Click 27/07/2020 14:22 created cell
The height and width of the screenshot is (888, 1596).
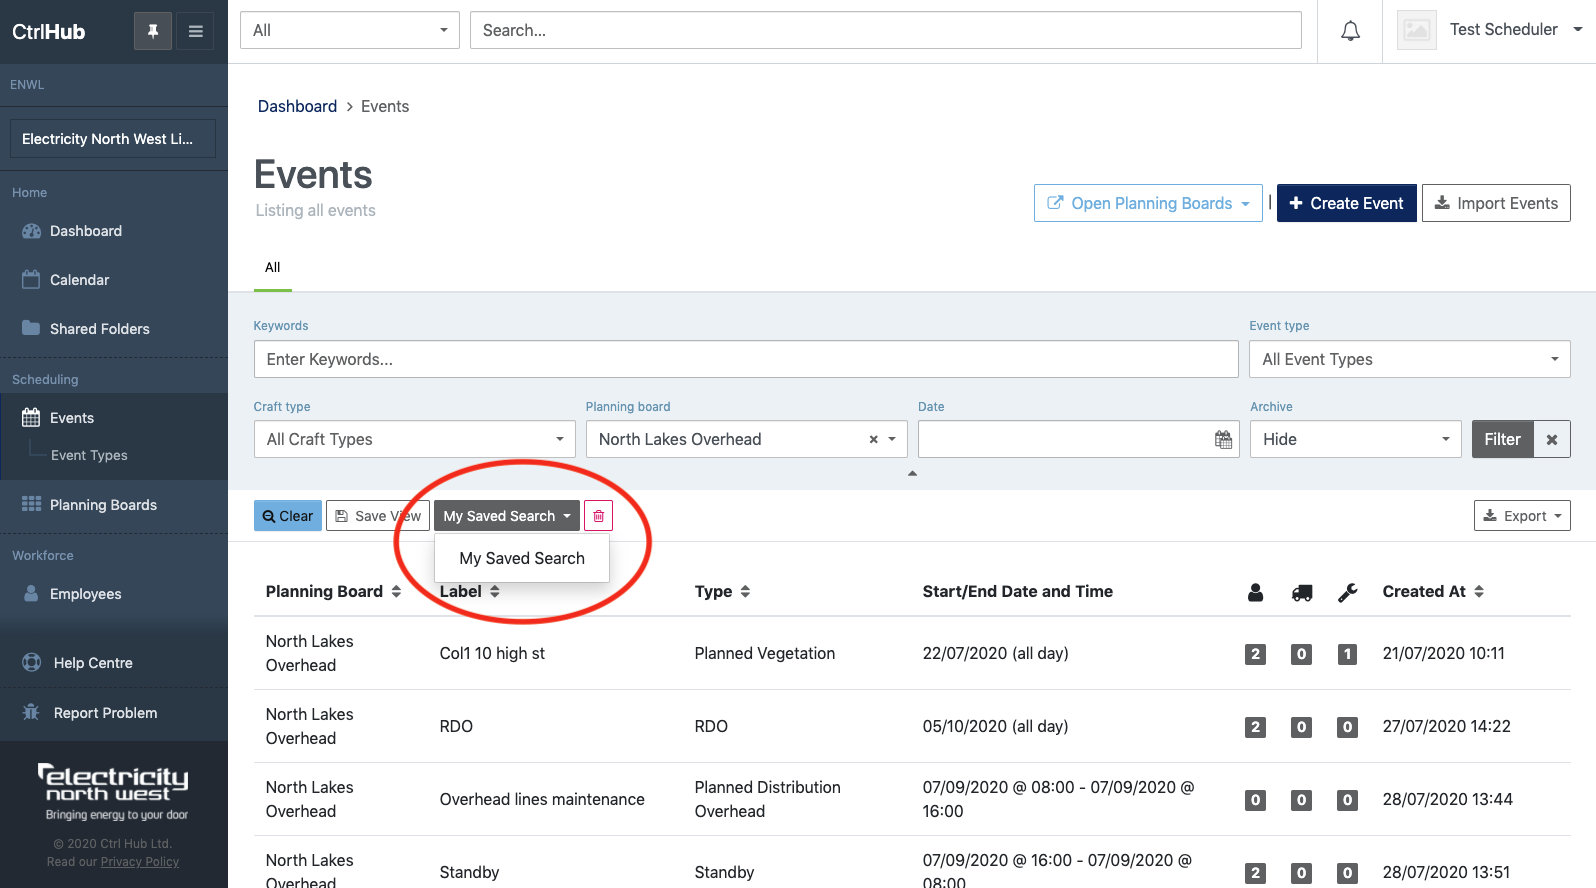click(x=1446, y=726)
